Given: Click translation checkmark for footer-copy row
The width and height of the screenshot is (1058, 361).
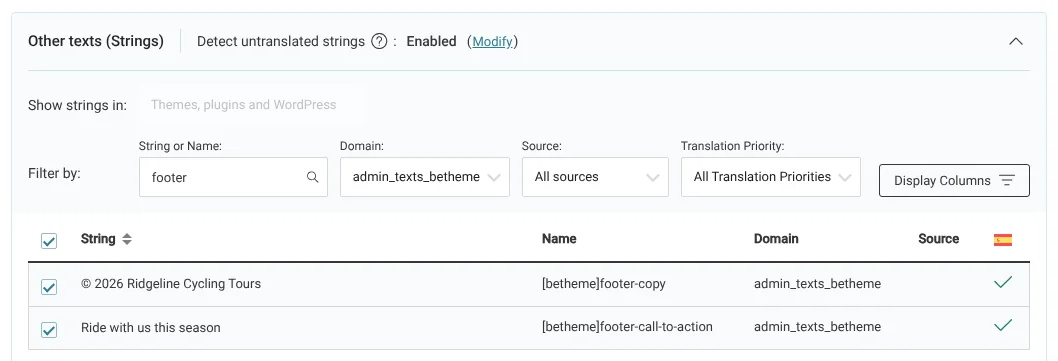Looking at the screenshot, I should [x=1003, y=283].
